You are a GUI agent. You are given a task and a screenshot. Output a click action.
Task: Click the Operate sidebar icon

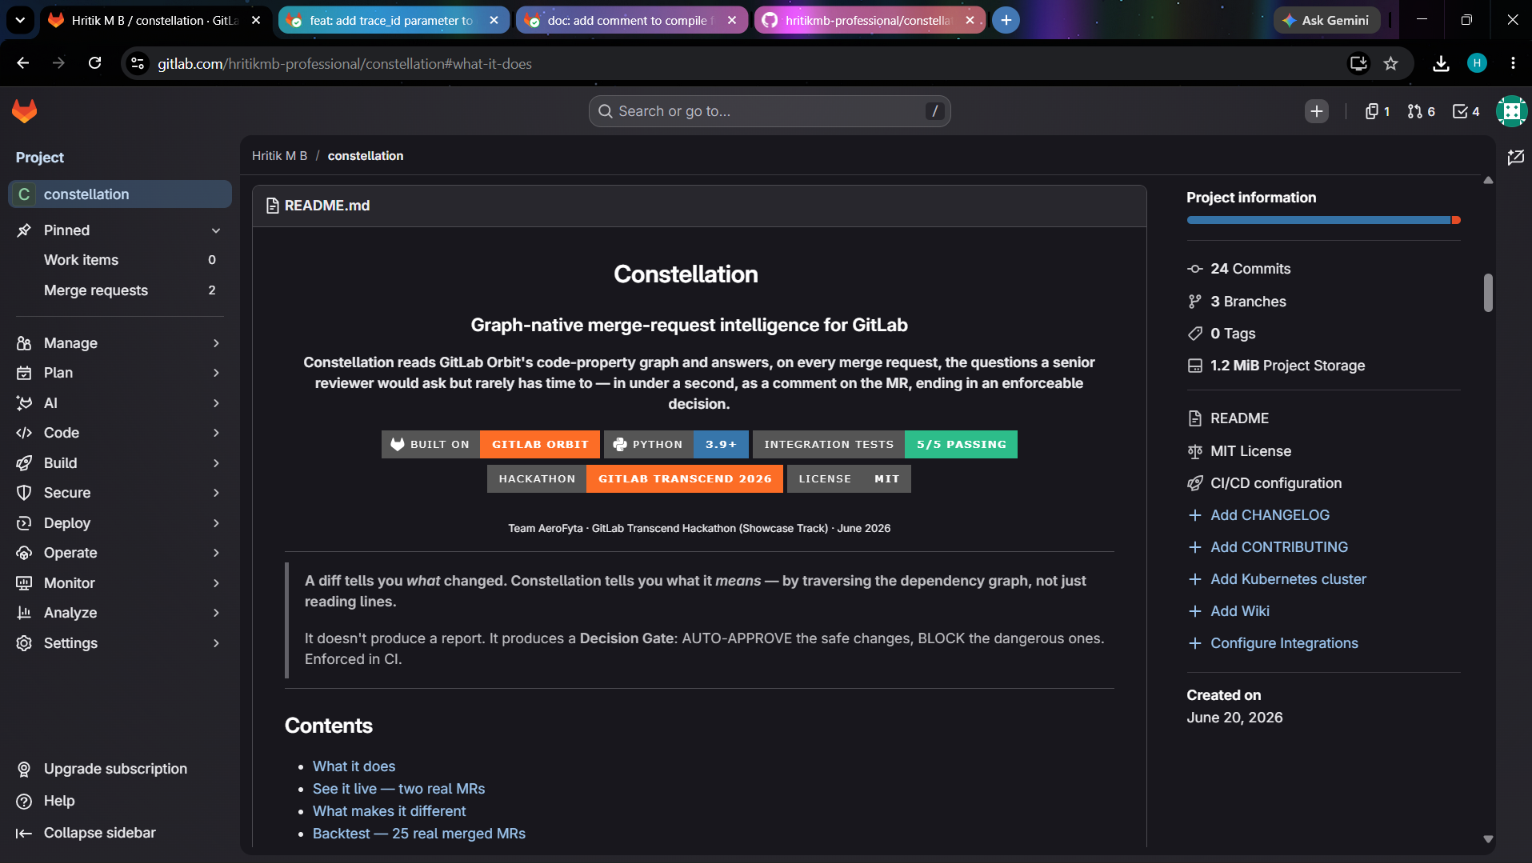pos(24,553)
